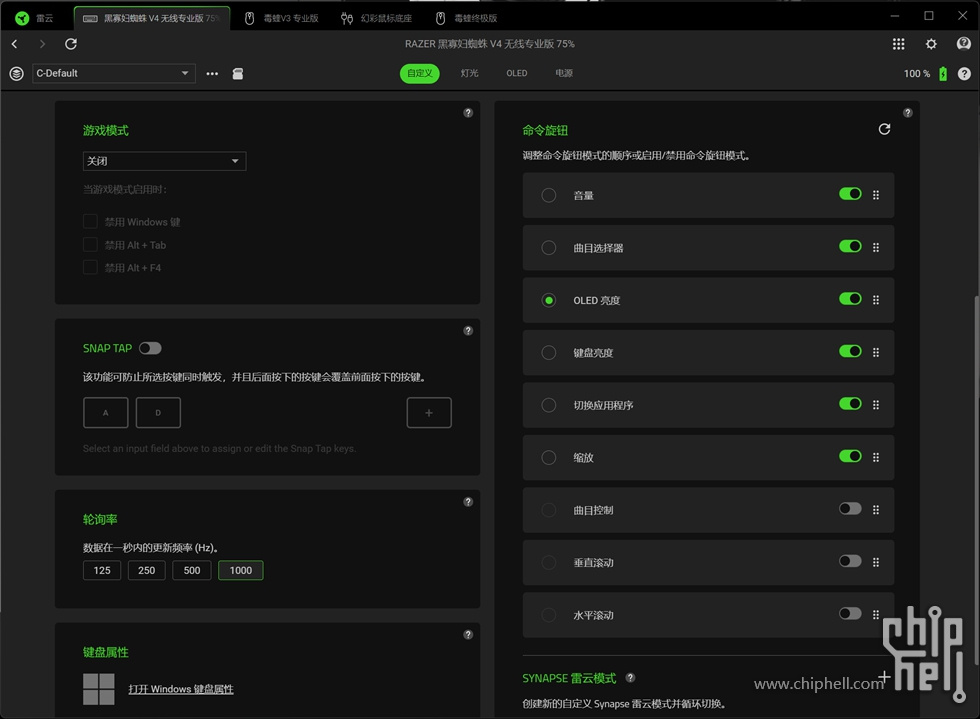The width and height of the screenshot is (980, 719).
Task: Click the Snap Tap D key field
Action: pyautogui.click(x=158, y=413)
